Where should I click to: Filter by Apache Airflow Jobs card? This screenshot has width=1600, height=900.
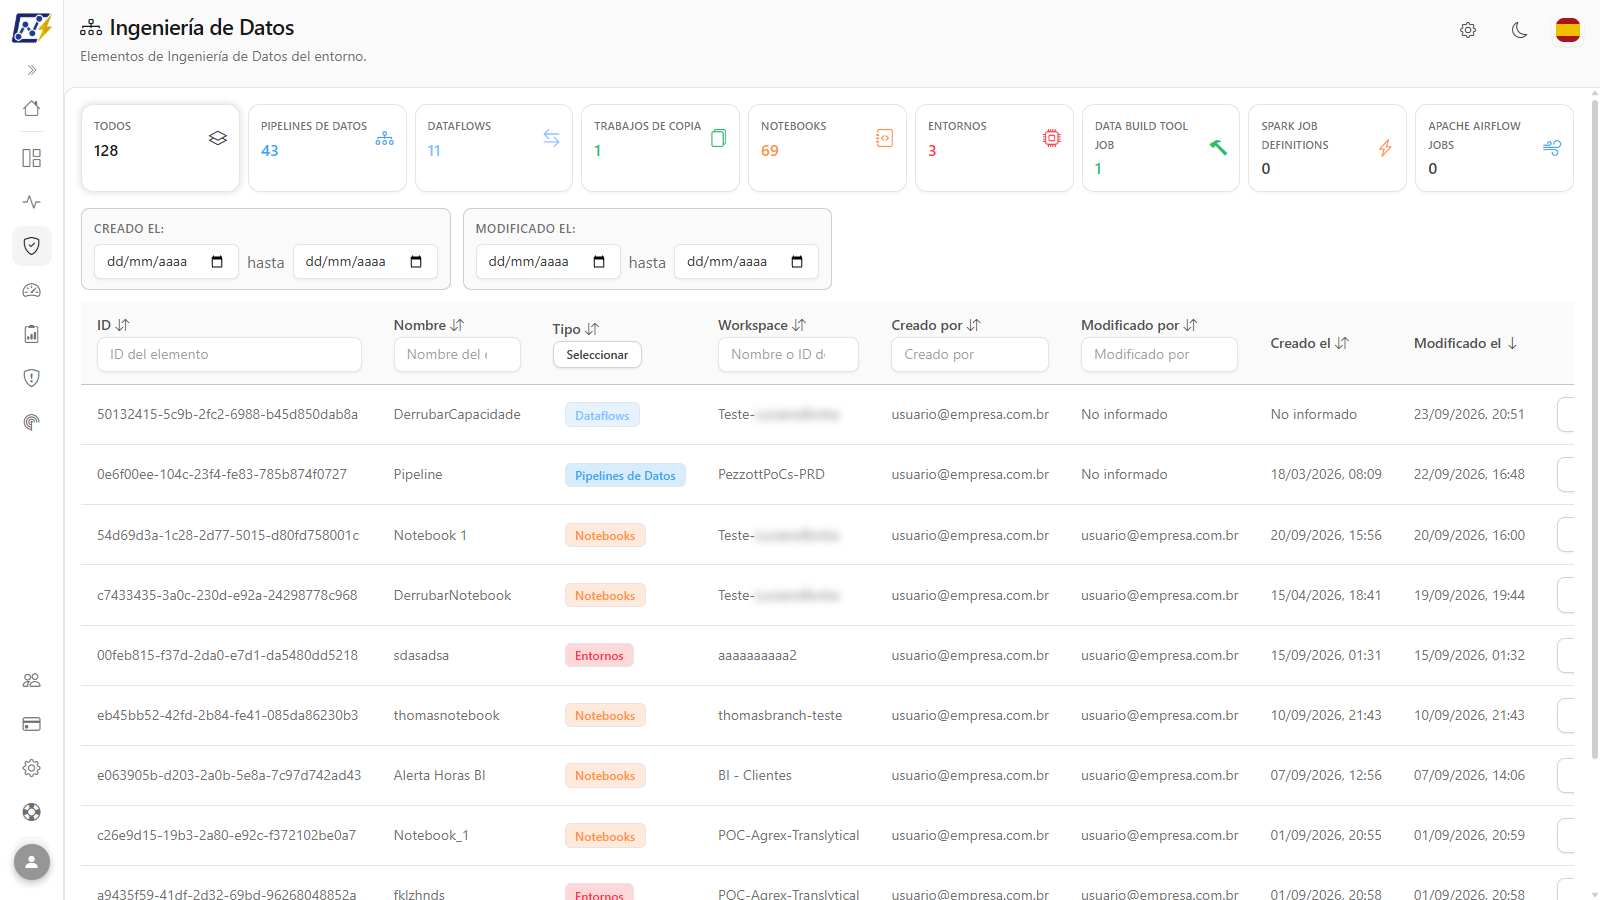pyautogui.click(x=1494, y=148)
